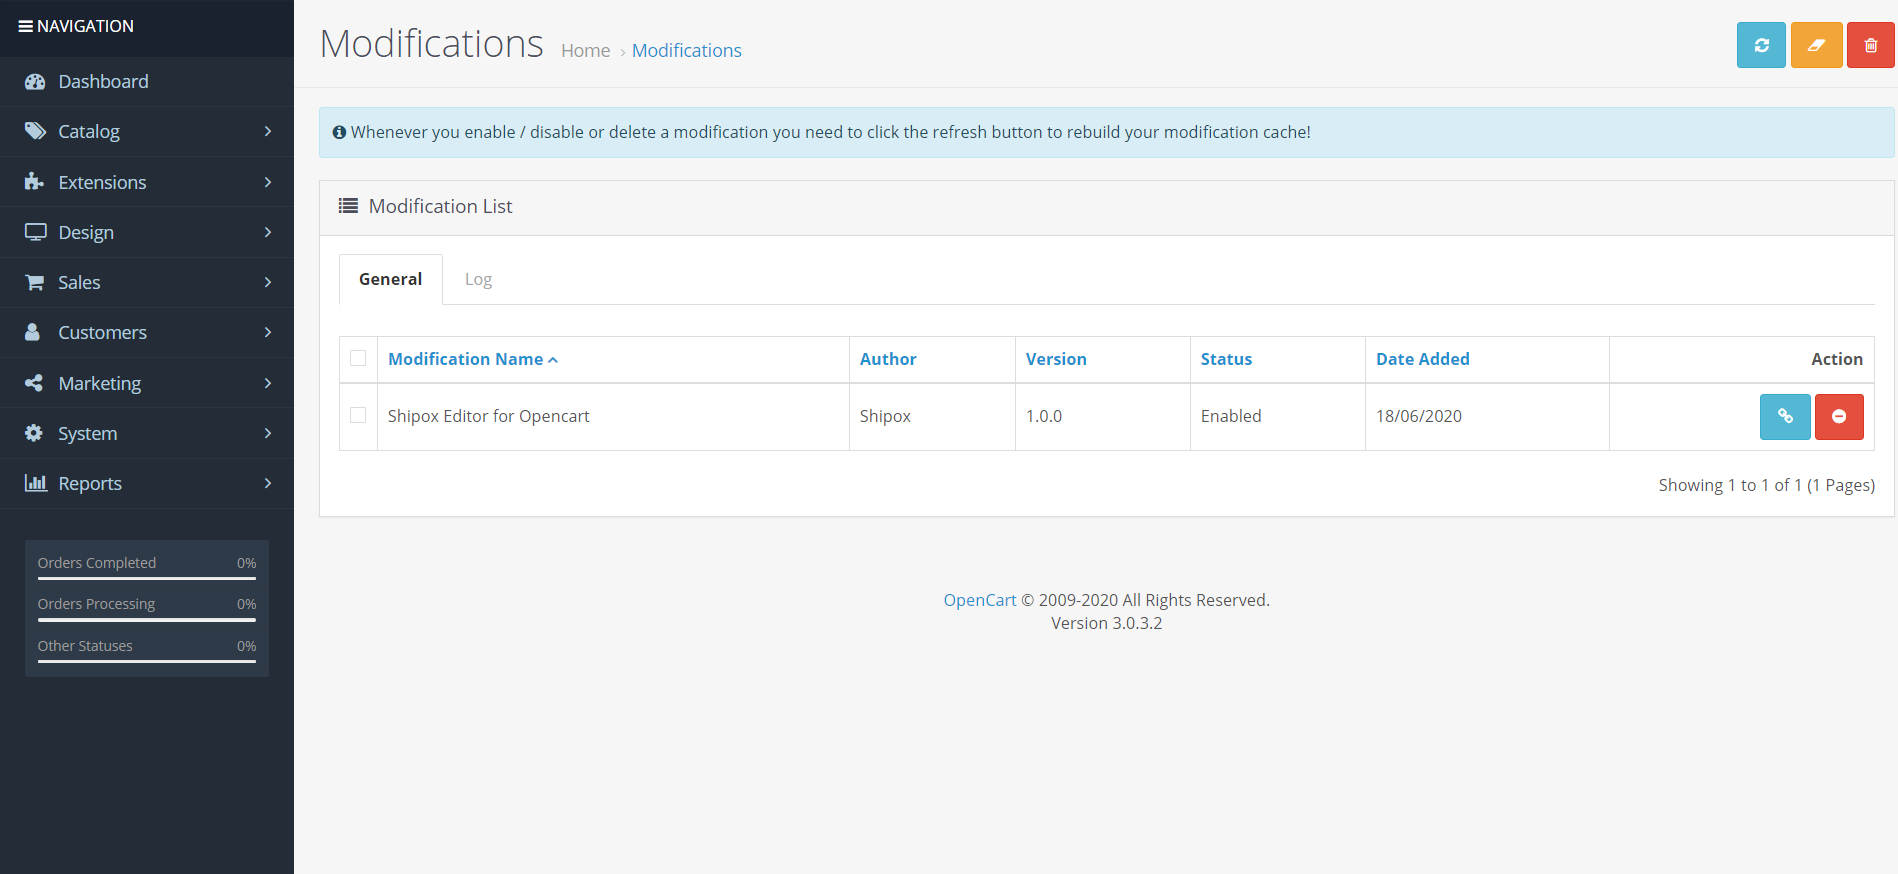This screenshot has height=874, width=1898.
Task: Sort table by Version column
Action: (x=1056, y=359)
